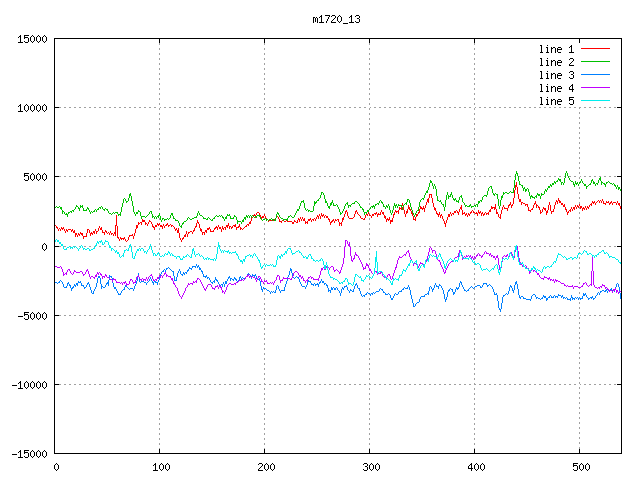Click the -10000 y-axis tick label
The height and width of the screenshot is (480, 640).
pos(28,385)
